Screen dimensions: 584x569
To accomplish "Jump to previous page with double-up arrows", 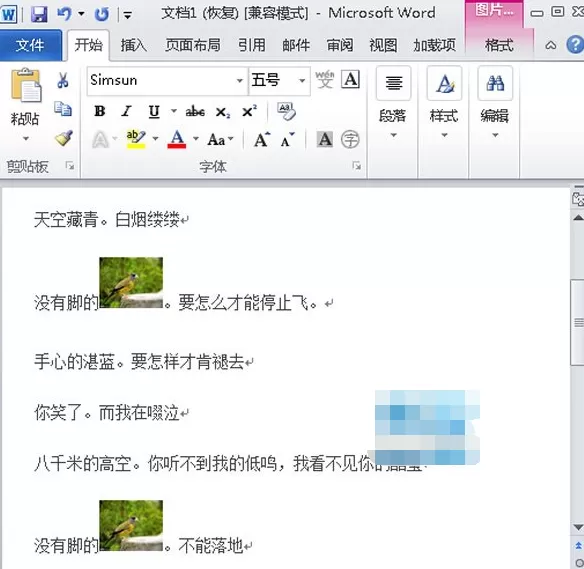I will pyautogui.click(x=578, y=546).
